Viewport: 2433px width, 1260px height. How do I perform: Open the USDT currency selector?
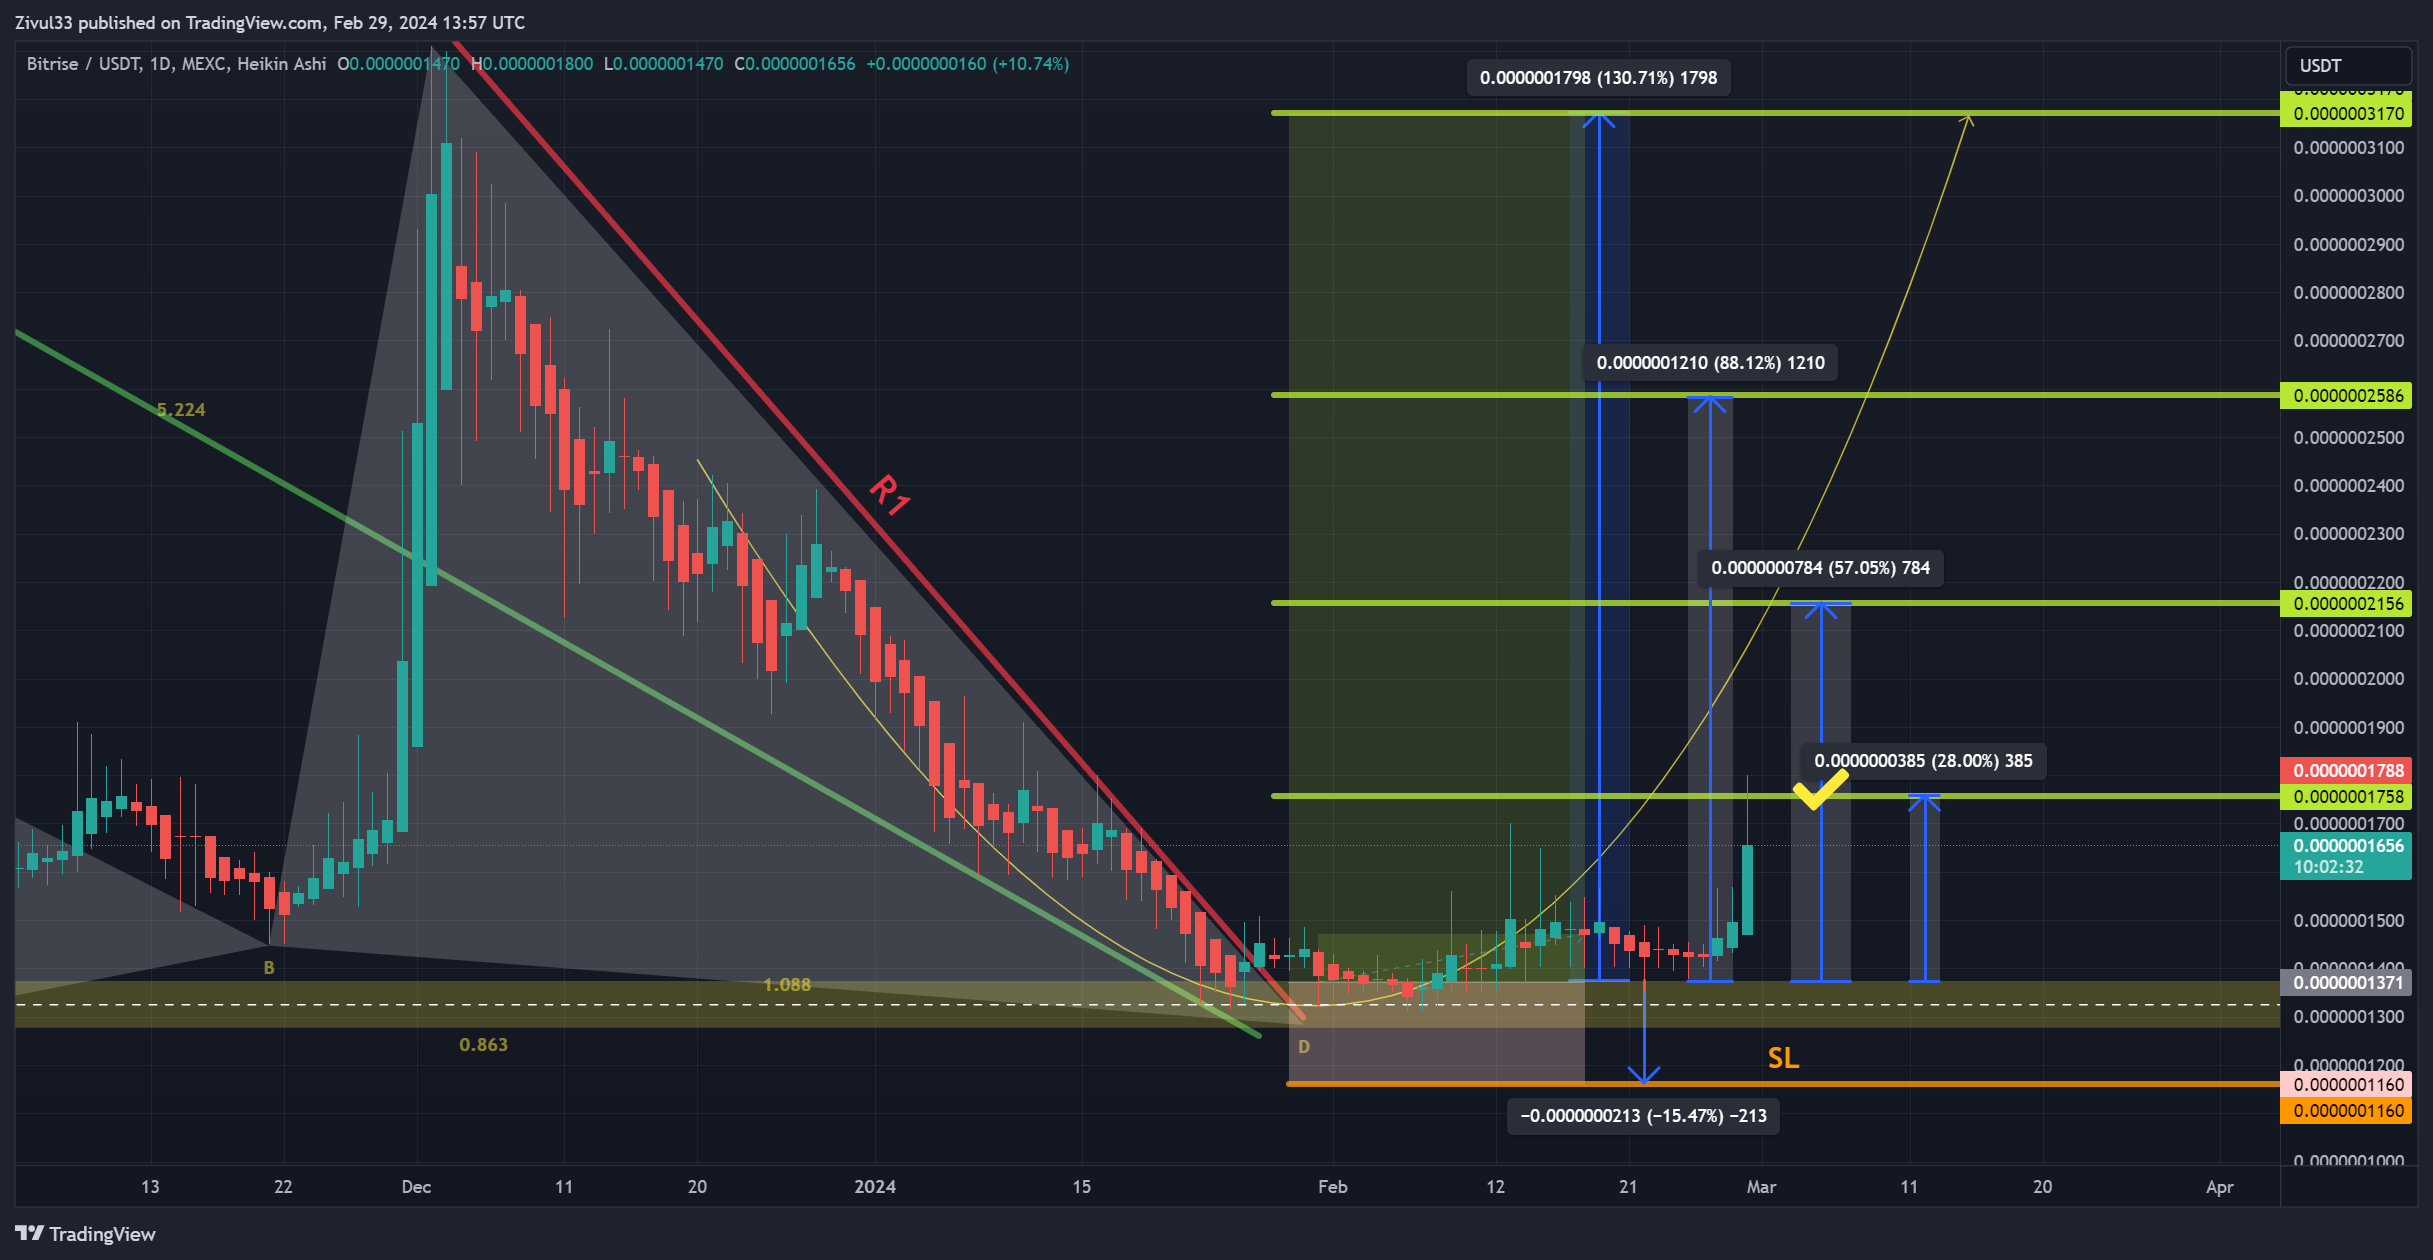pyautogui.click(x=2347, y=66)
